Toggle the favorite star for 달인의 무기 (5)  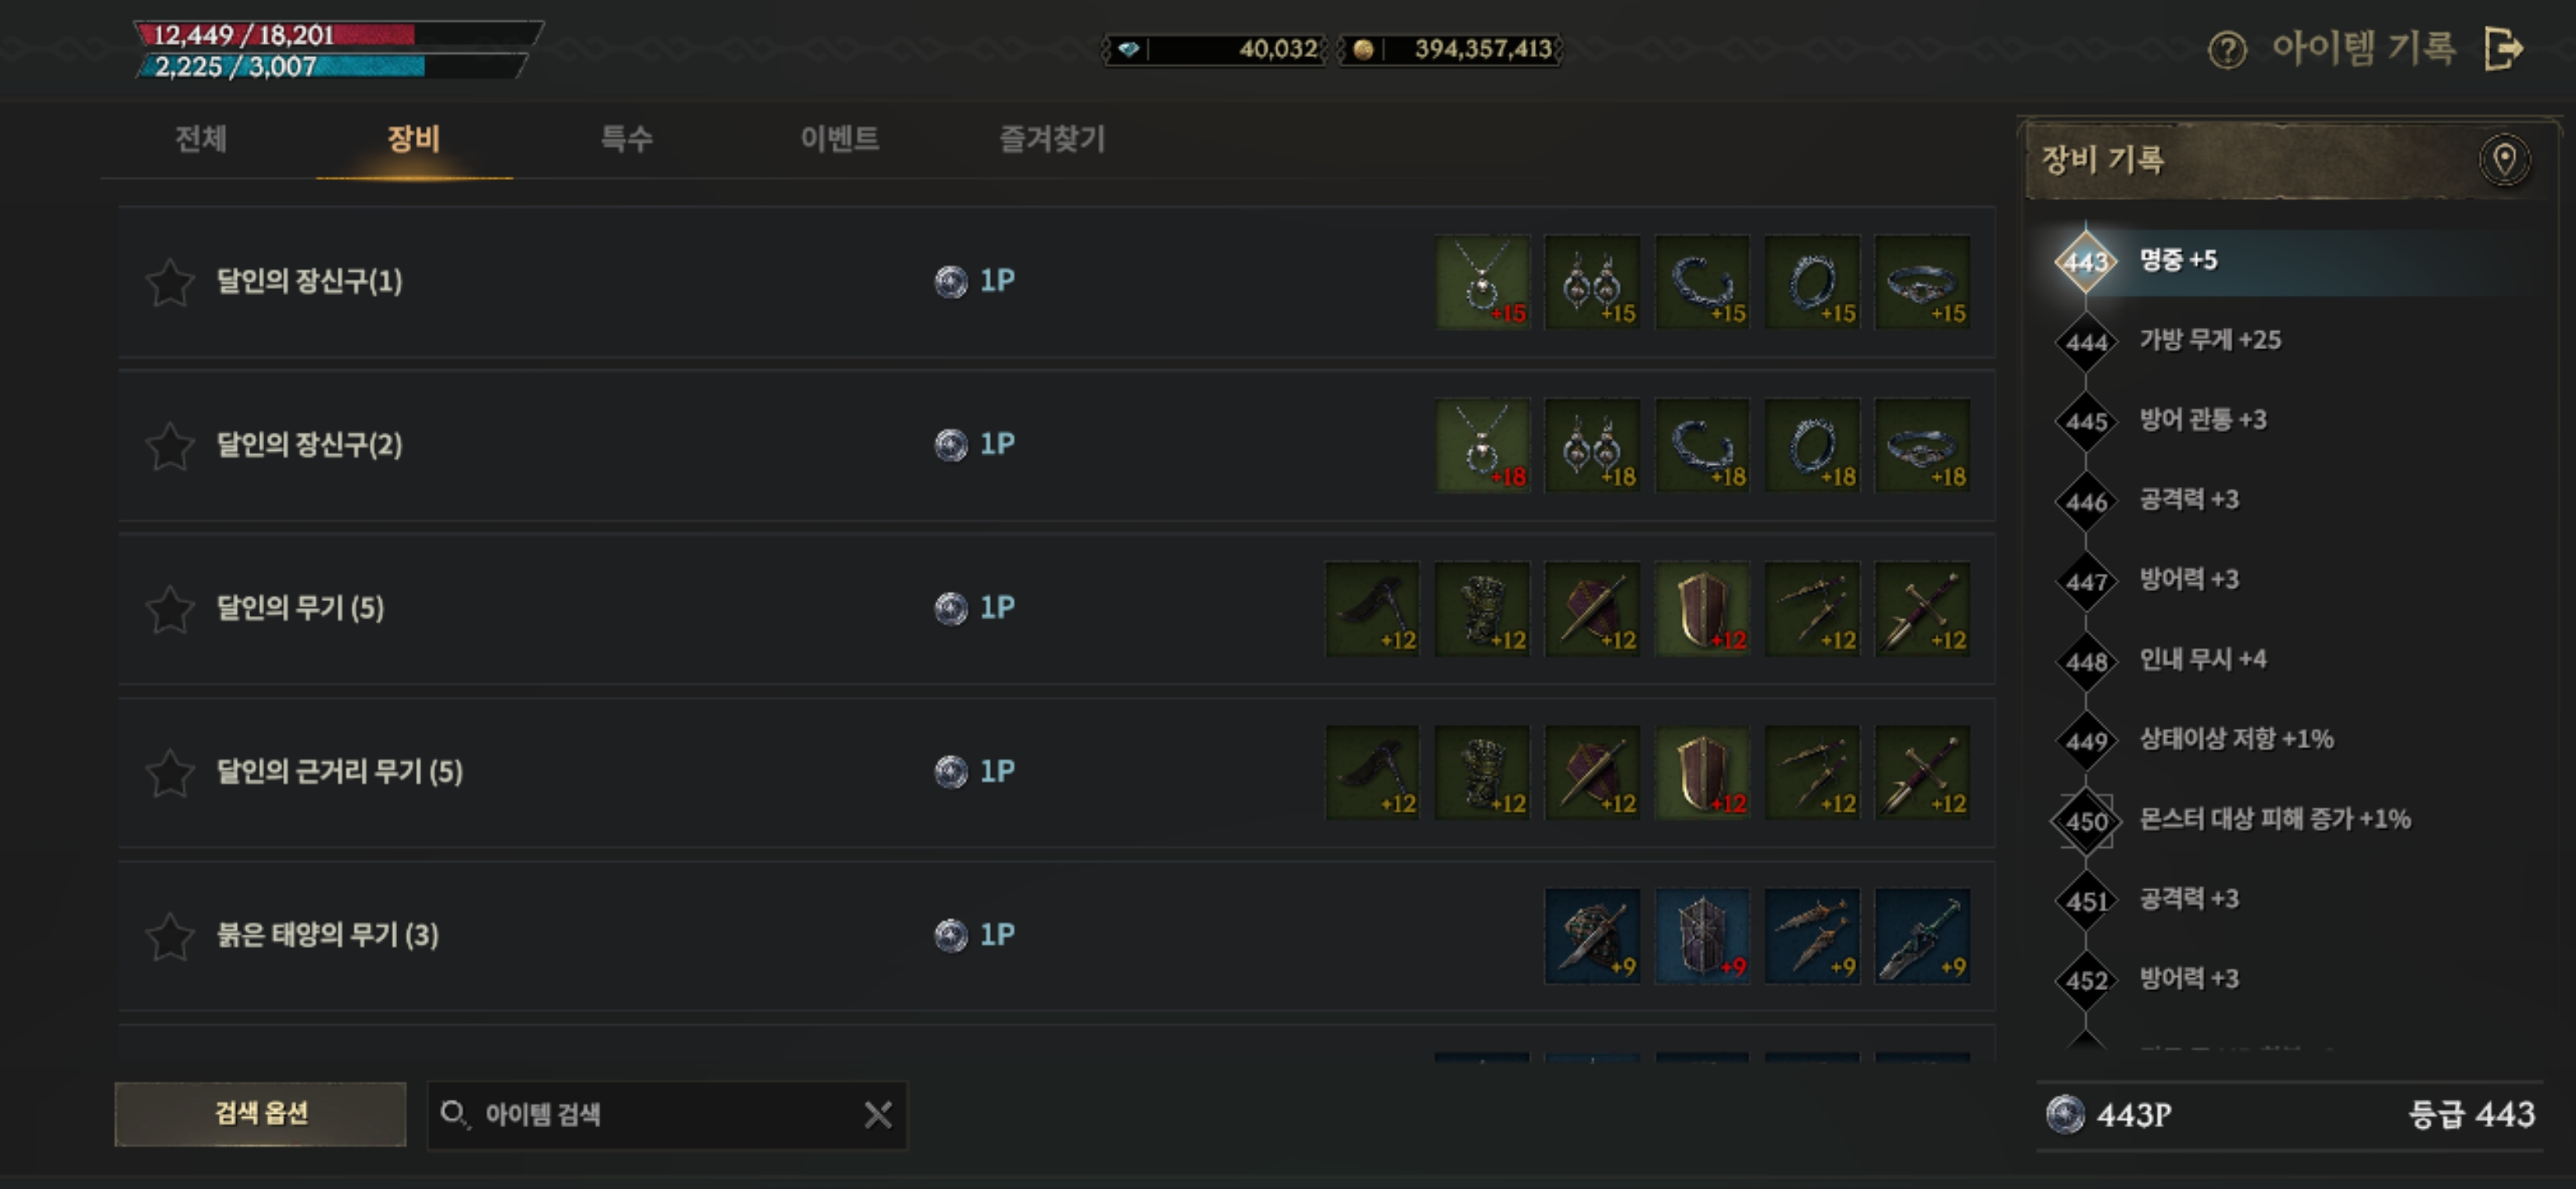click(170, 608)
